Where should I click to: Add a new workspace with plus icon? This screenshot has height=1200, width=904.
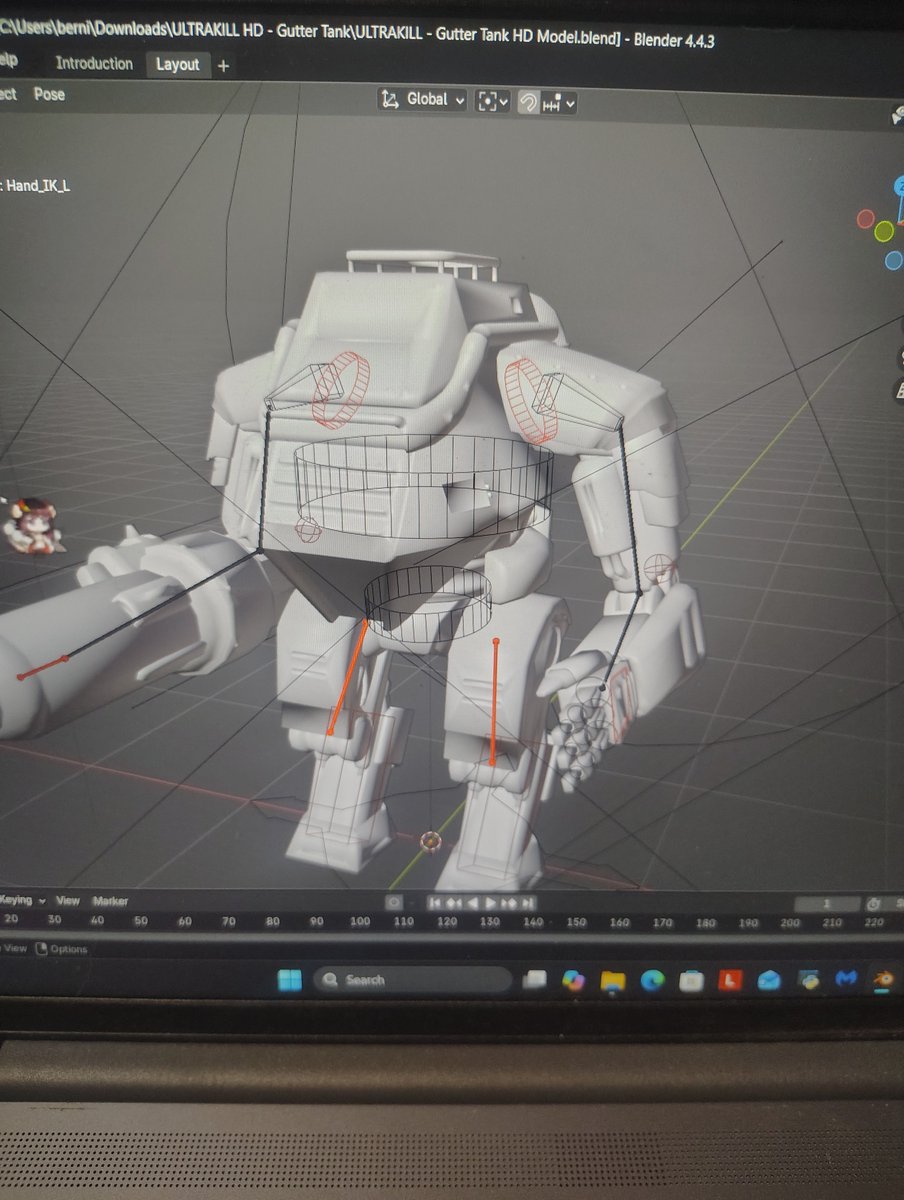[x=223, y=65]
